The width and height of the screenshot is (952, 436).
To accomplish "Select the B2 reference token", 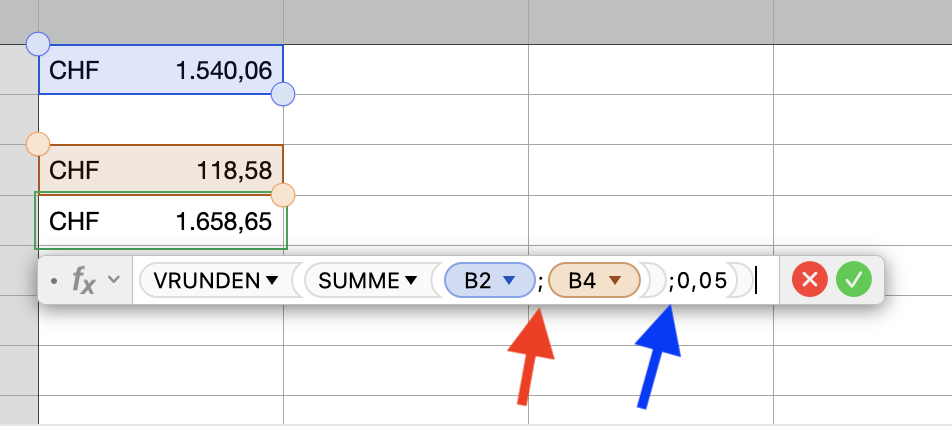I will 478,282.
